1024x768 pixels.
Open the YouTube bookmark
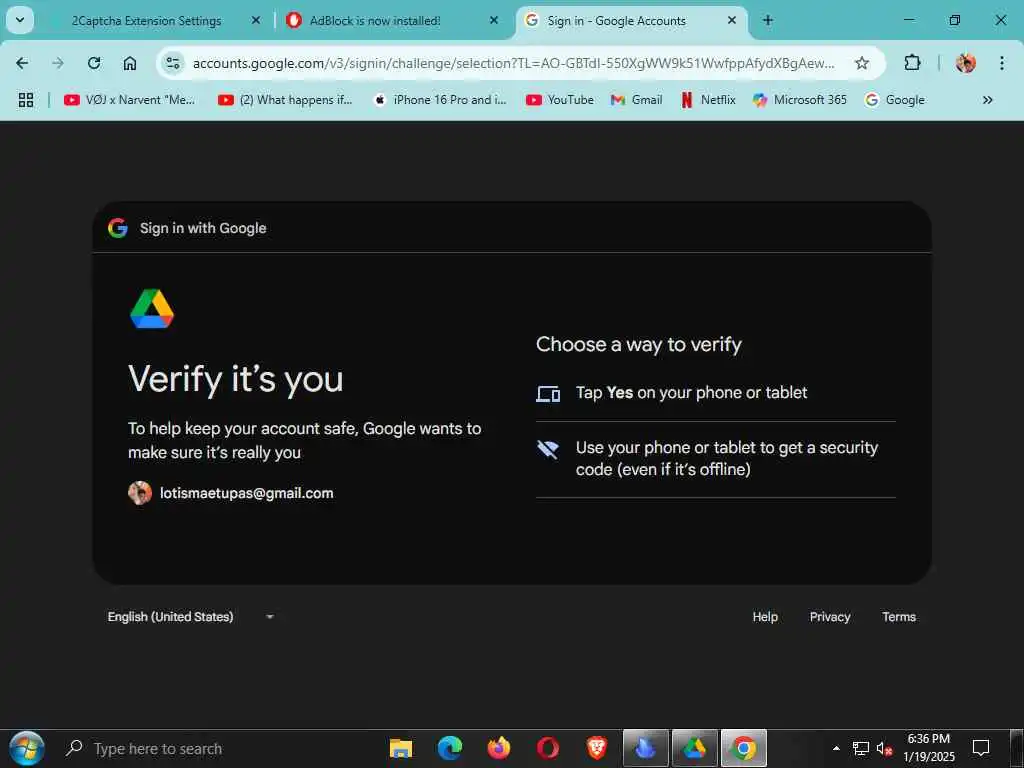(x=560, y=100)
